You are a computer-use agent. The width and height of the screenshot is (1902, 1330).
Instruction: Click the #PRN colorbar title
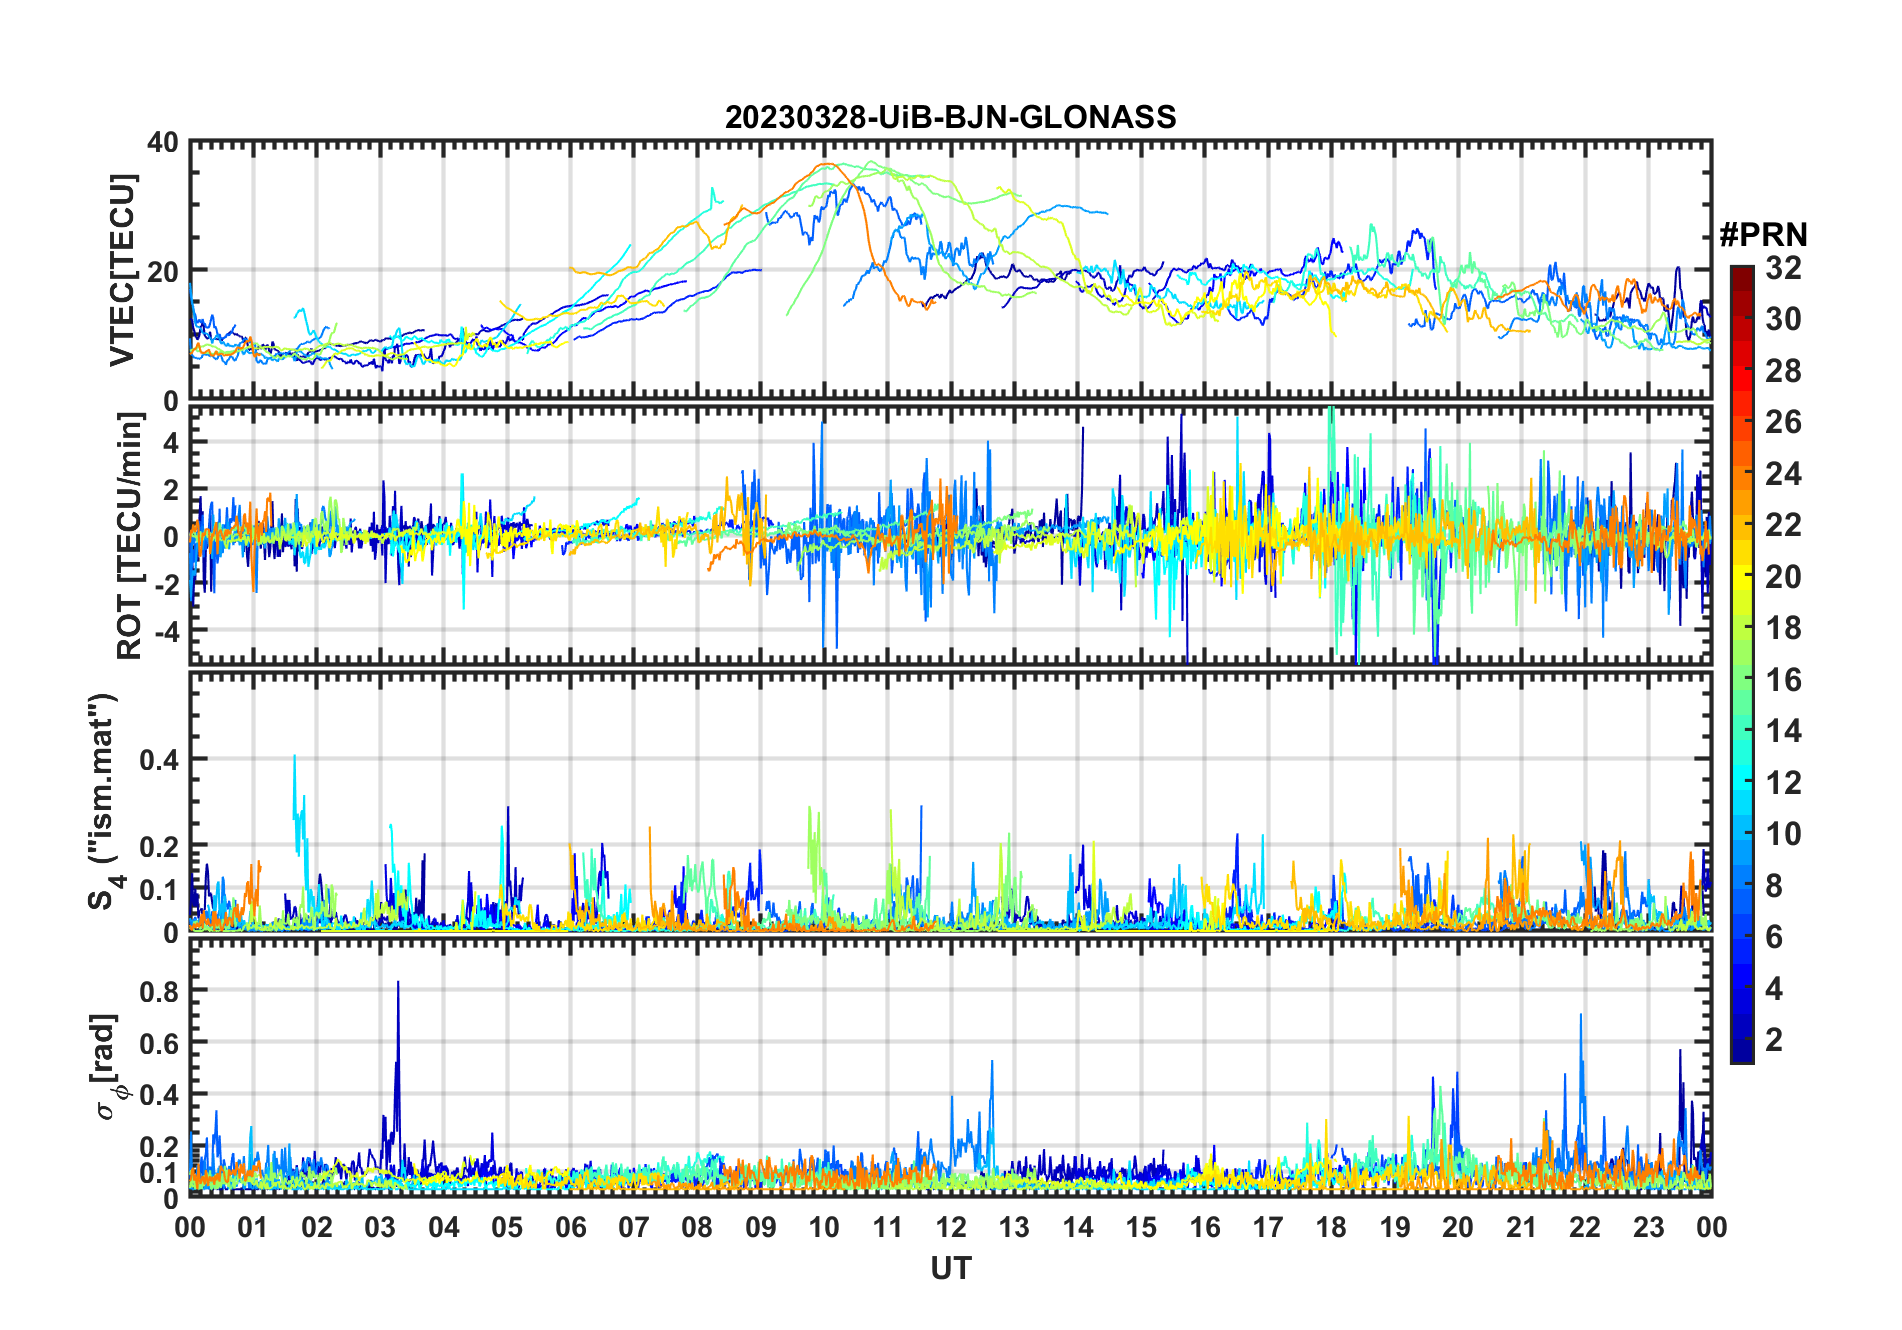[1763, 235]
